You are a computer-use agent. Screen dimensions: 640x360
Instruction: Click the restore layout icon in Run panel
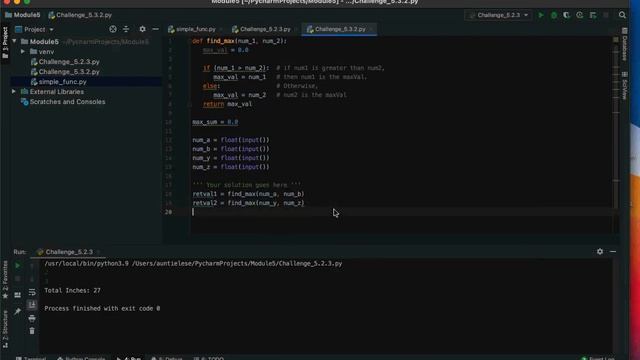tap(18, 295)
